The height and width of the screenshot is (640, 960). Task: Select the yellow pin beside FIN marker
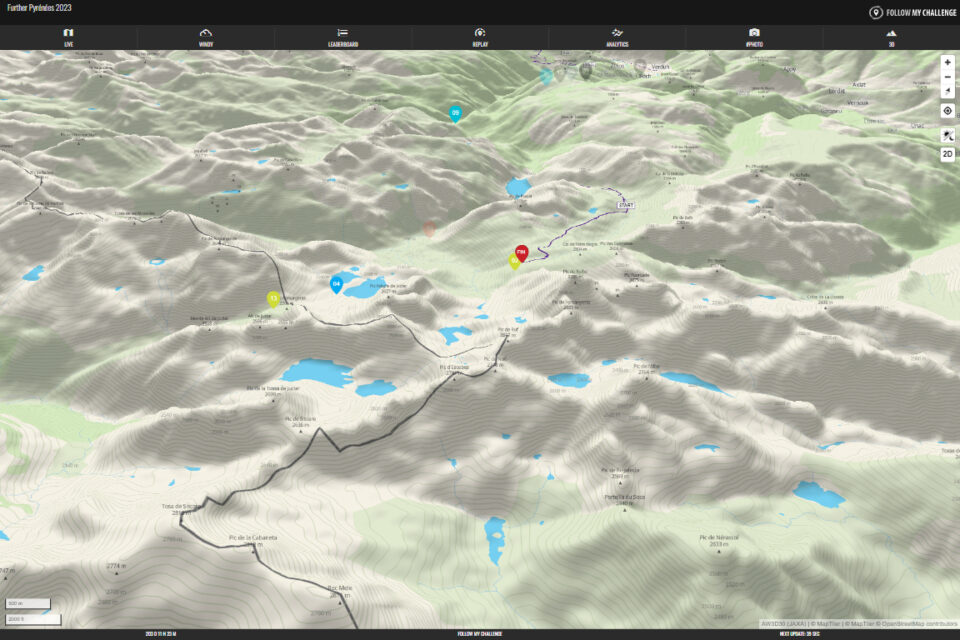(513, 262)
